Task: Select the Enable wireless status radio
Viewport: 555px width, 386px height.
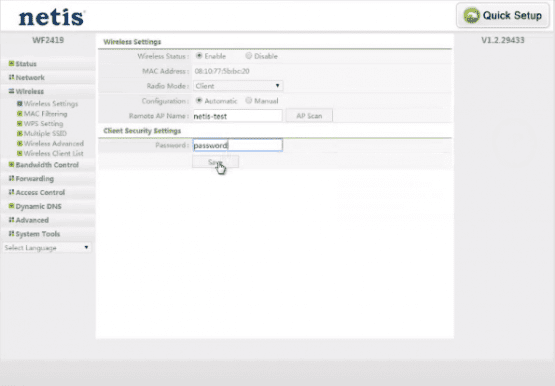Action: pyautogui.click(x=199, y=56)
